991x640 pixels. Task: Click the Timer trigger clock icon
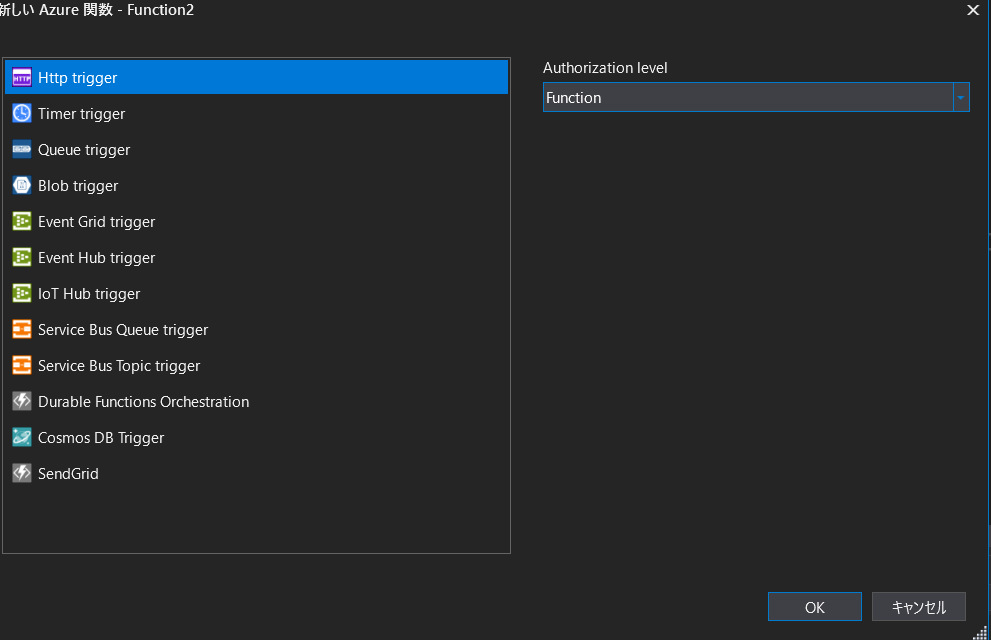click(21, 114)
